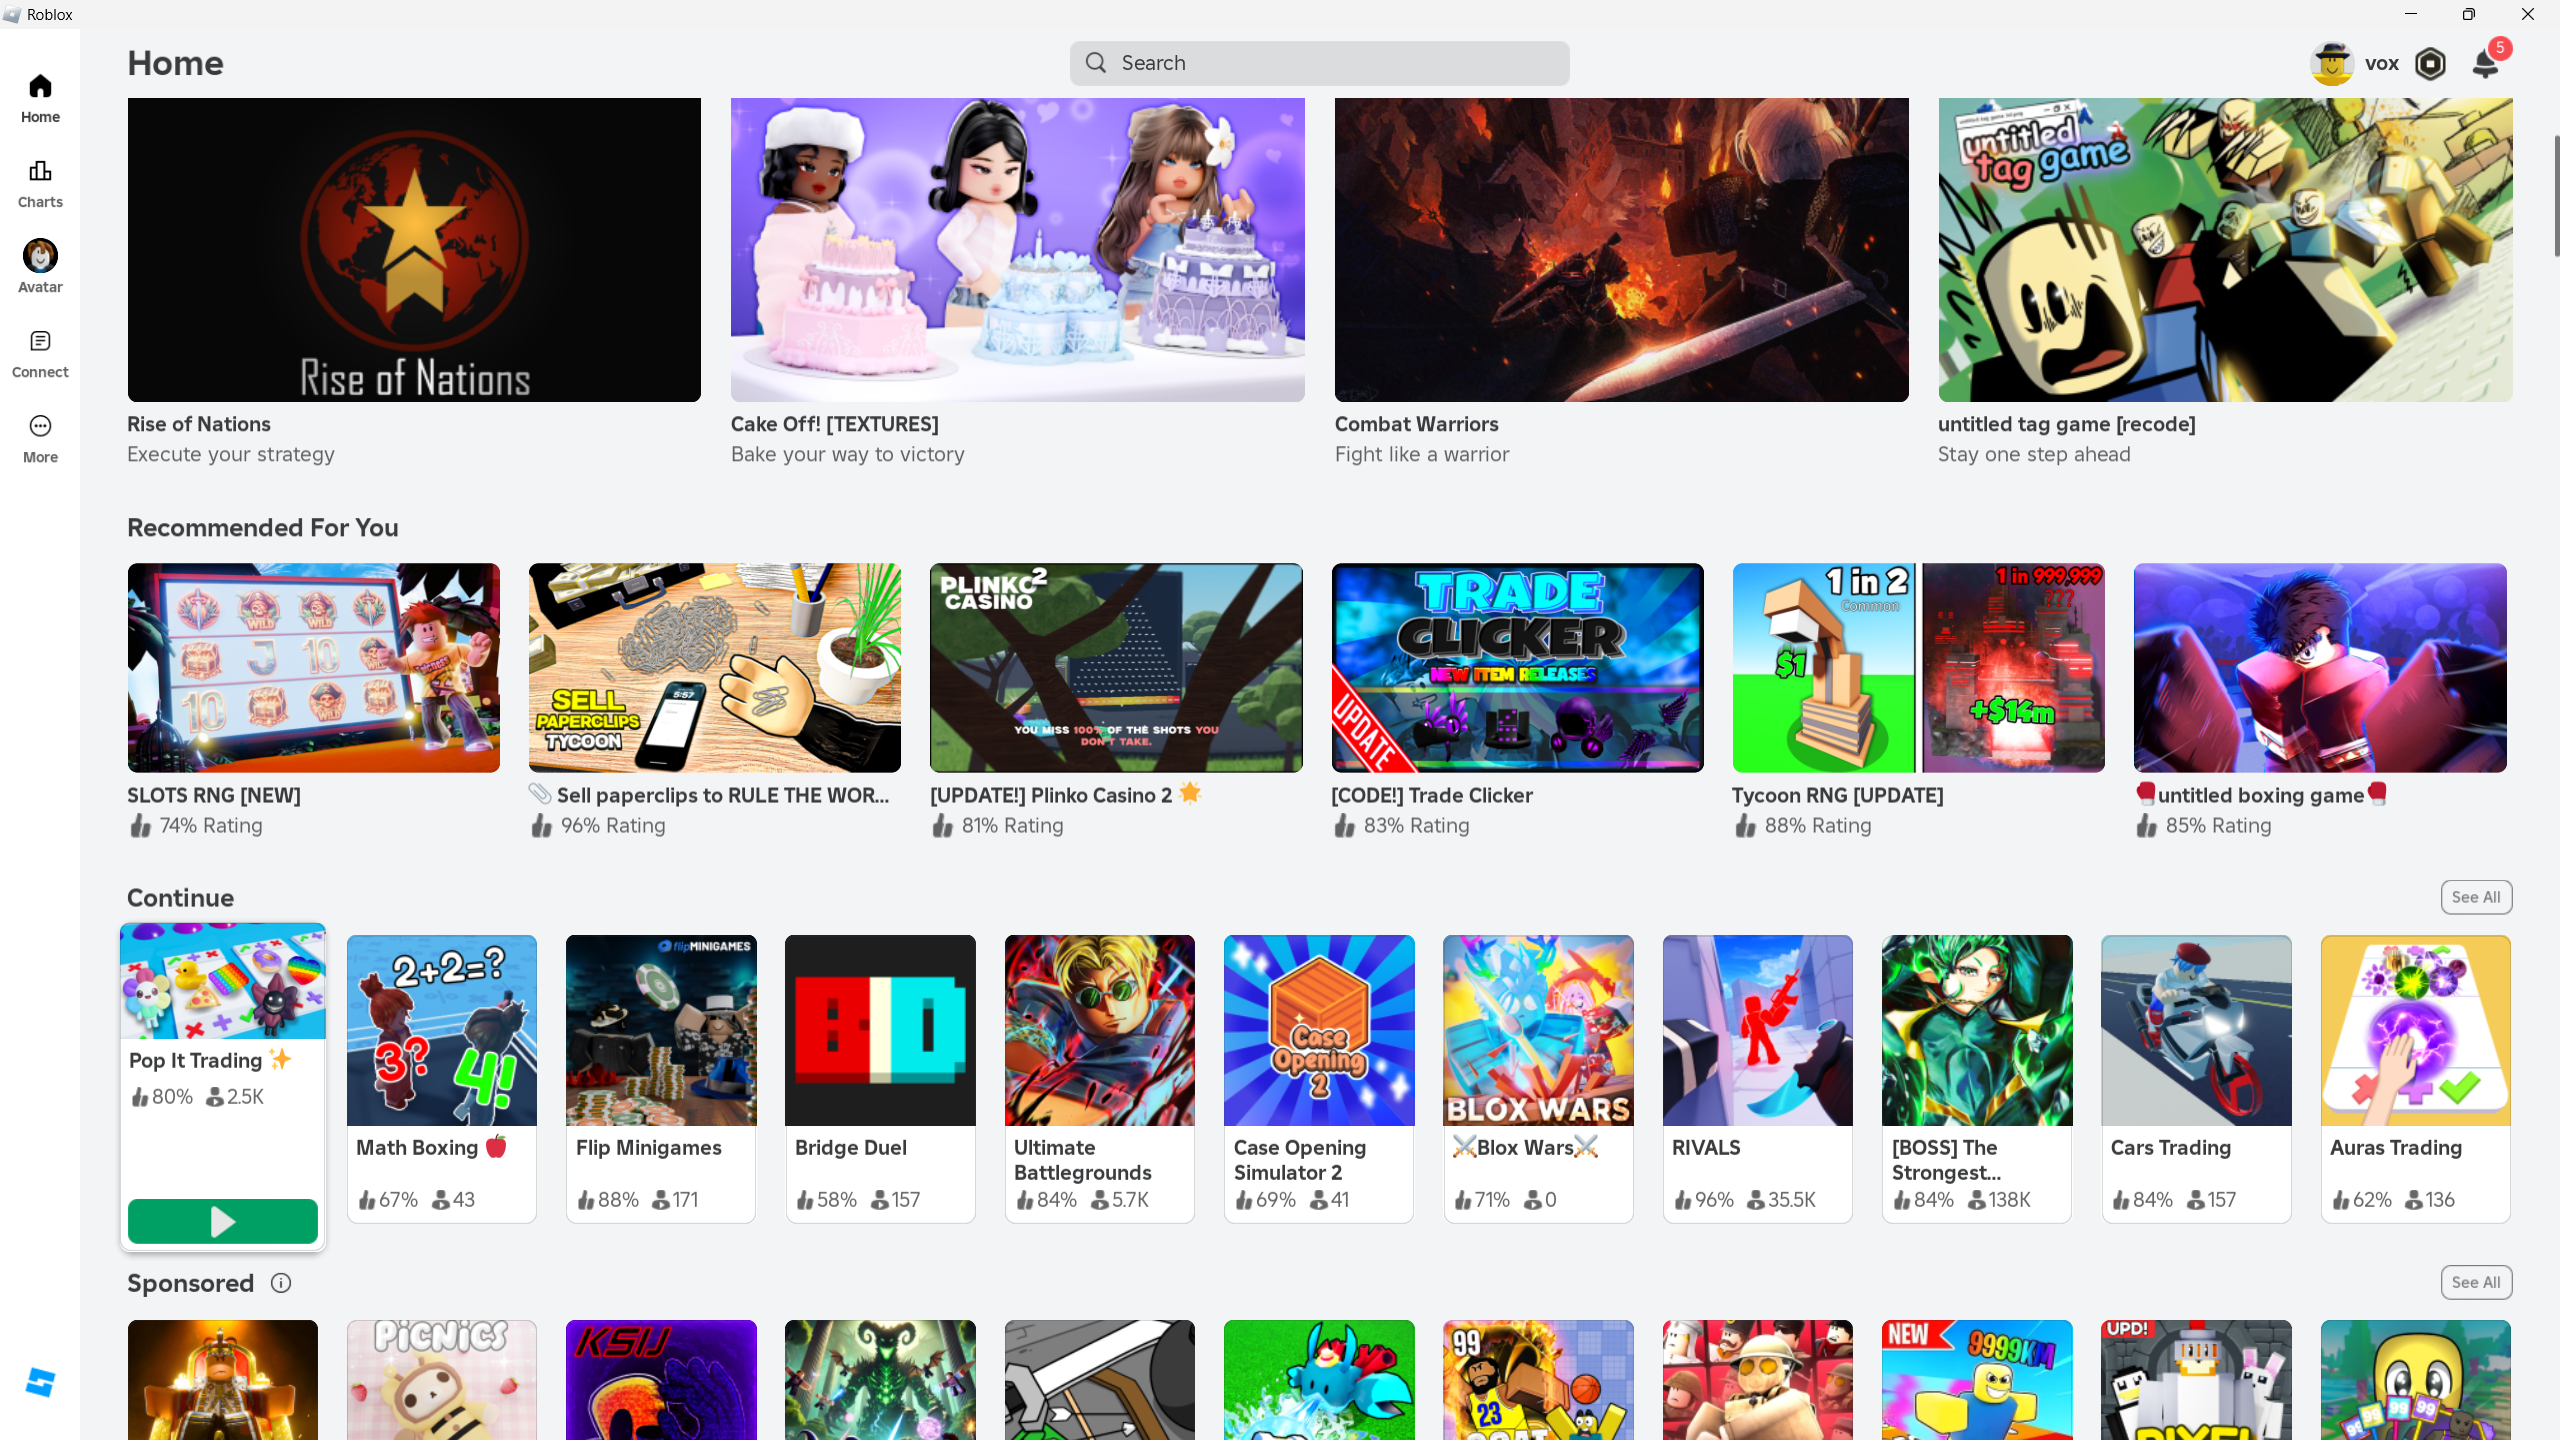2560x1440 pixels.
Task: Click into the Search field
Action: 1320,63
